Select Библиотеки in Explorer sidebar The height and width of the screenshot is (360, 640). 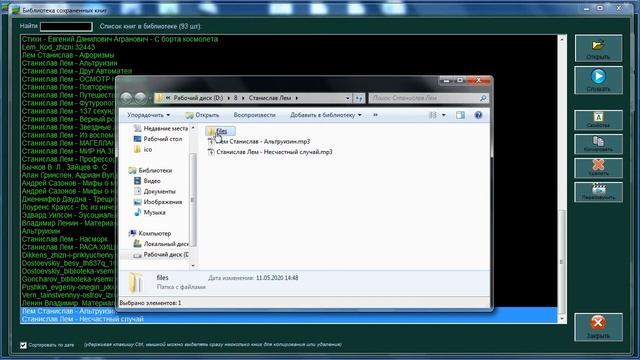point(150,170)
